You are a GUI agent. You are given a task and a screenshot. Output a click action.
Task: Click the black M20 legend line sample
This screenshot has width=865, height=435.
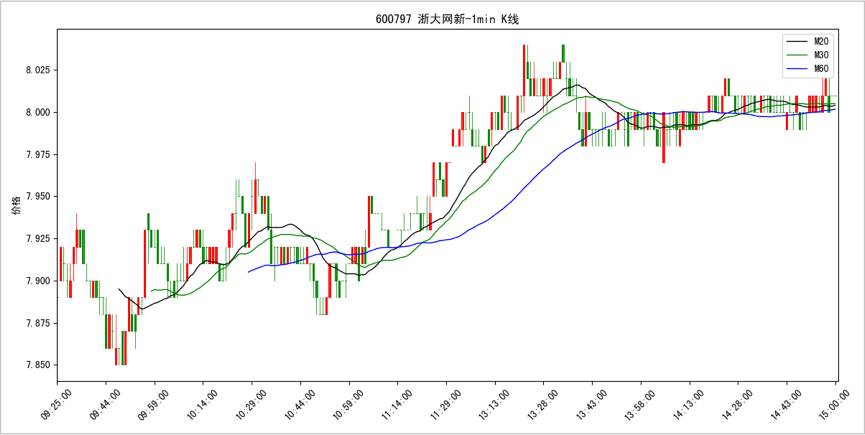click(797, 41)
